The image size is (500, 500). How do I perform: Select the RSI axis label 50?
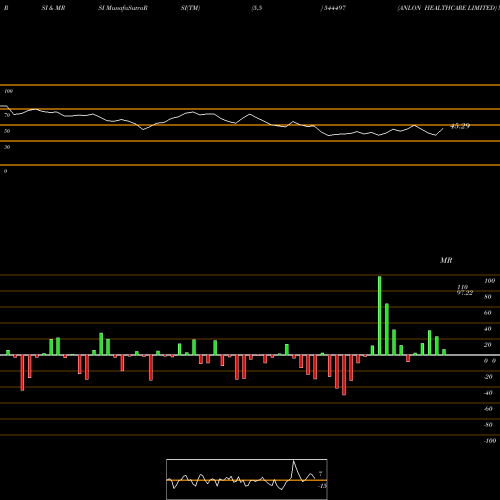[x=7, y=131]
